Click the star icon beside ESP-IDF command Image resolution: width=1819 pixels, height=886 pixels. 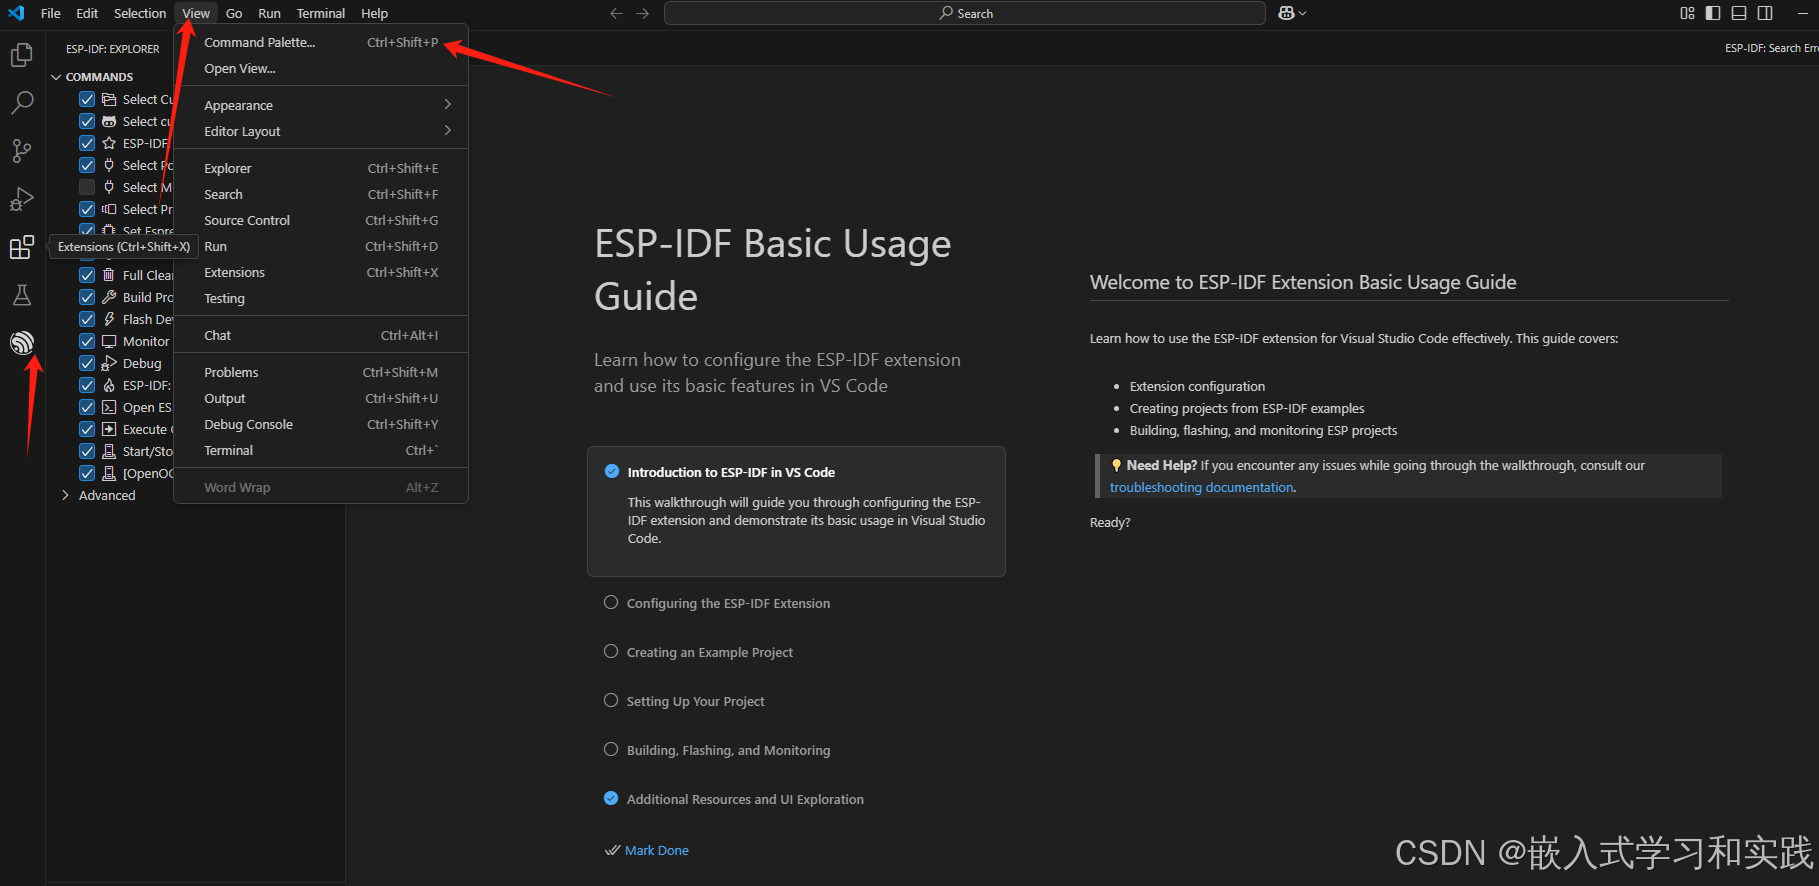pos(109,143)
